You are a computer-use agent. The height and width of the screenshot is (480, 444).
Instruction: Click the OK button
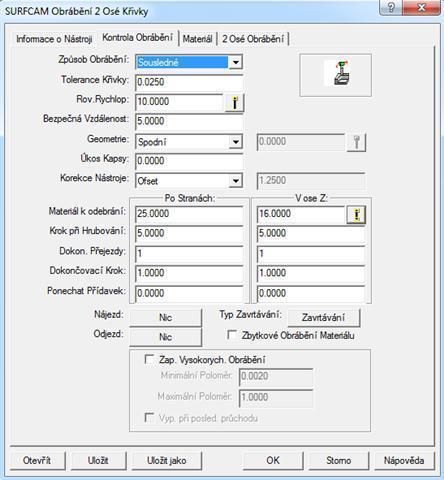(x=273, y=460)
